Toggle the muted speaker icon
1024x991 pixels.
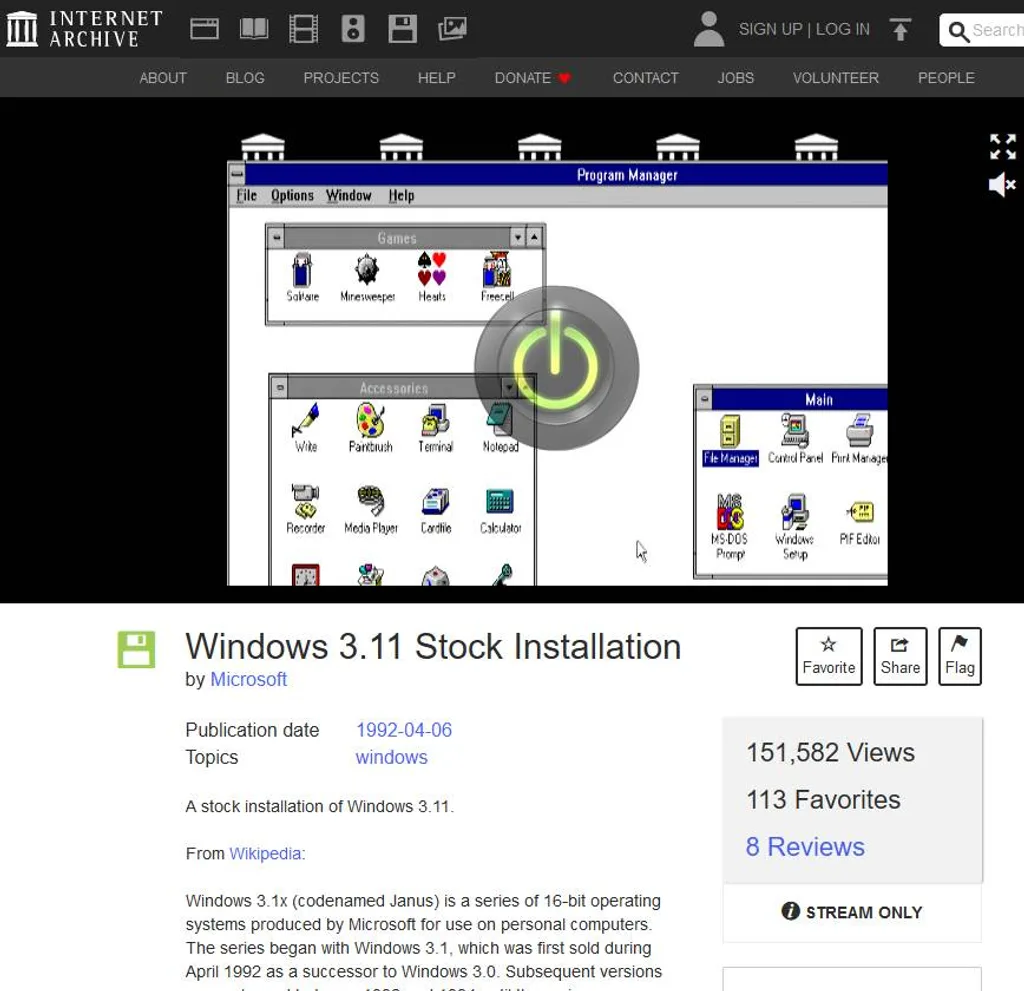[x=1002, y=185]
